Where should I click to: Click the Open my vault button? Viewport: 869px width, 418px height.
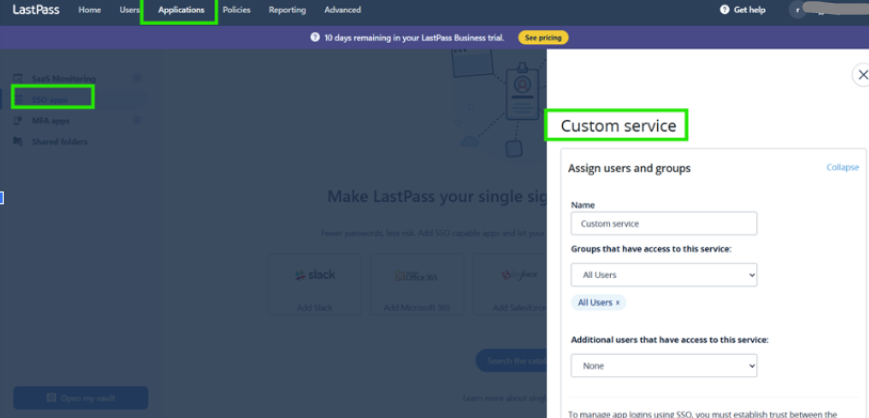(x=80, y=398)
